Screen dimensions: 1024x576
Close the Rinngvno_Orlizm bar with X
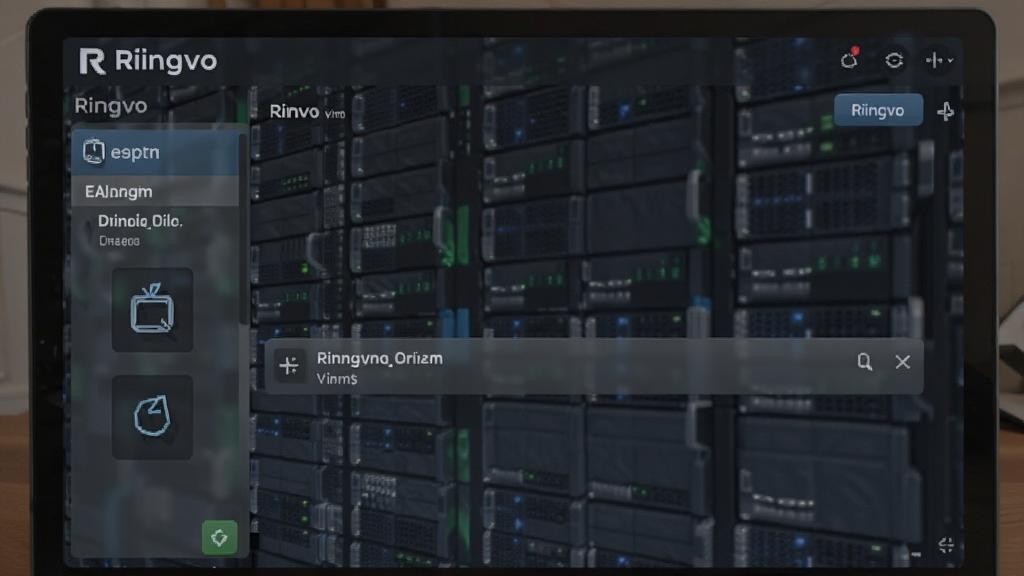coord(903,362)
